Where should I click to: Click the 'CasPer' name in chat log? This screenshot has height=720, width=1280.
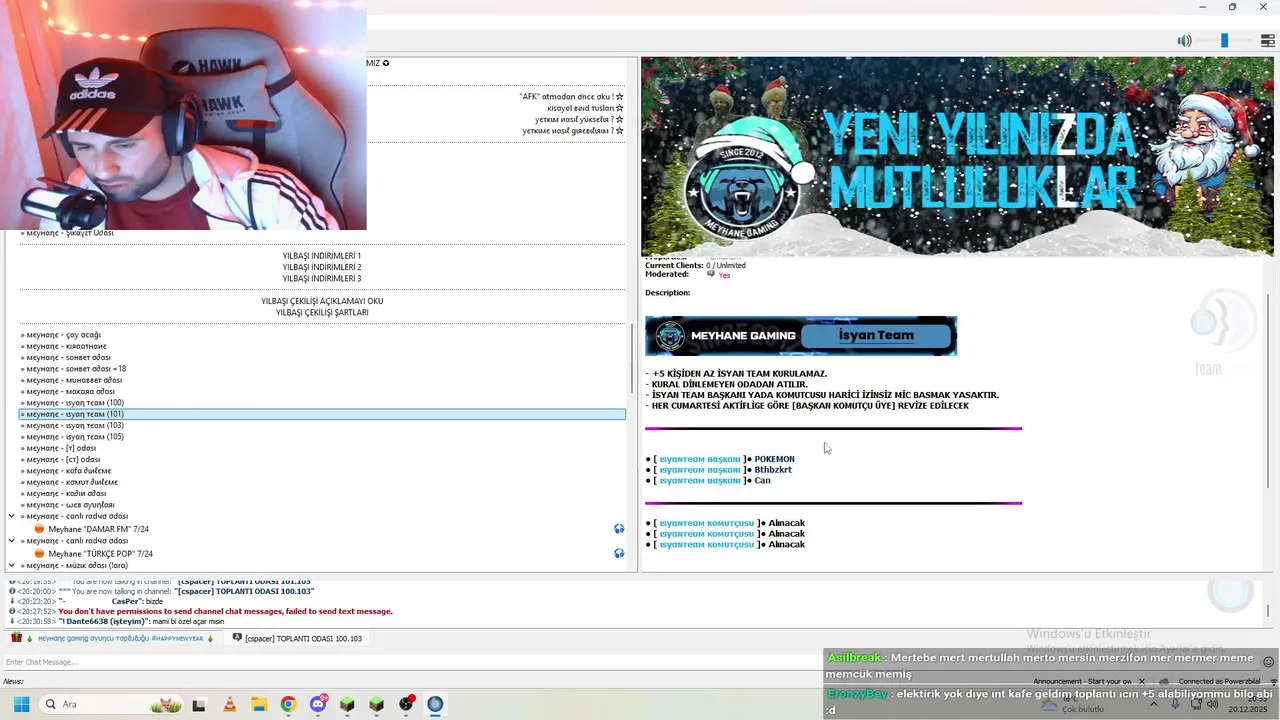point(127,601)
